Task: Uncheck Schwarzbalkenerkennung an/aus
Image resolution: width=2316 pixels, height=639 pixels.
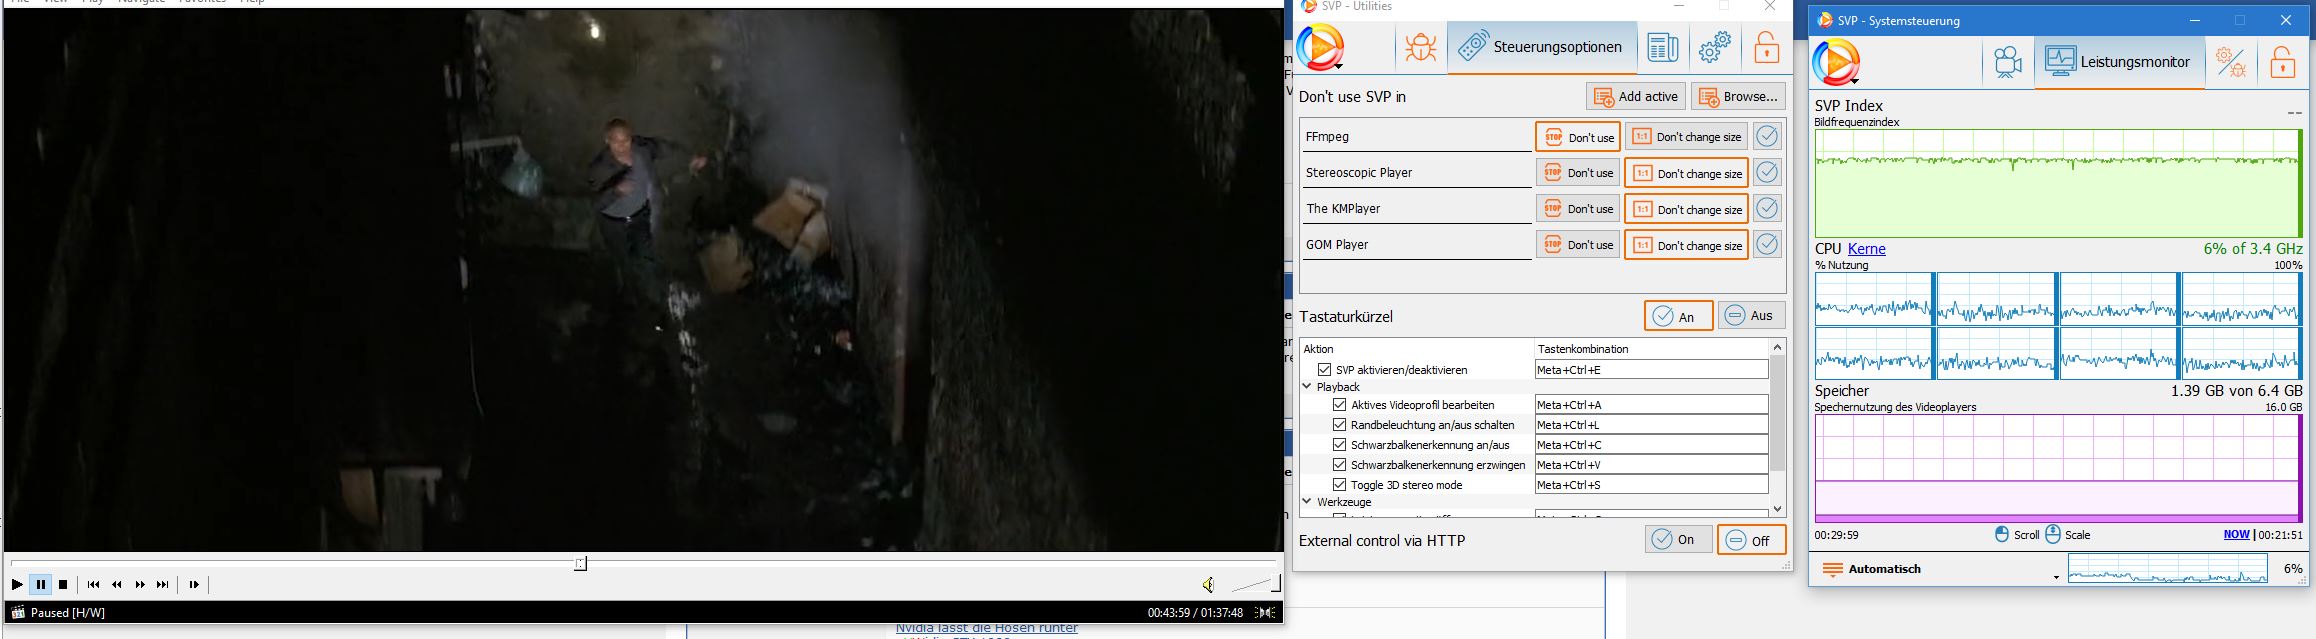Action: click(1339, 445)
